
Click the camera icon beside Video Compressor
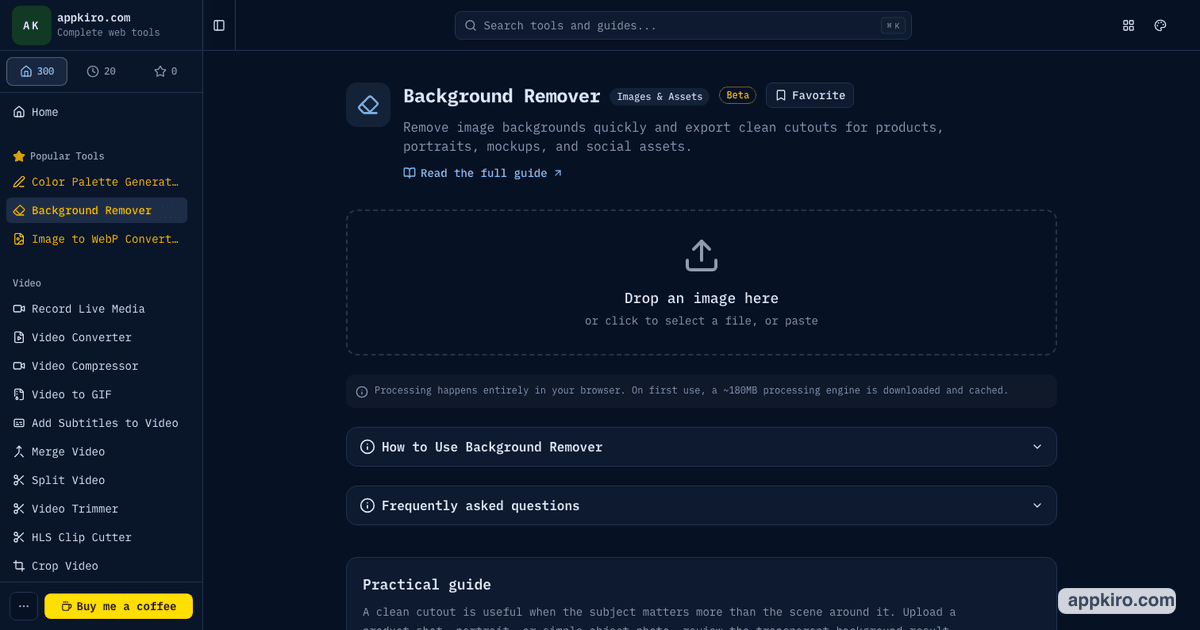pos(19,366)
